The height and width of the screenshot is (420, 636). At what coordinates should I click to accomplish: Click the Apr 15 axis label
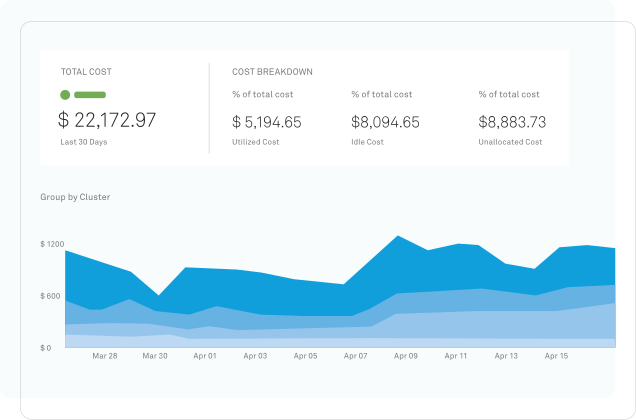click(556, 356)
